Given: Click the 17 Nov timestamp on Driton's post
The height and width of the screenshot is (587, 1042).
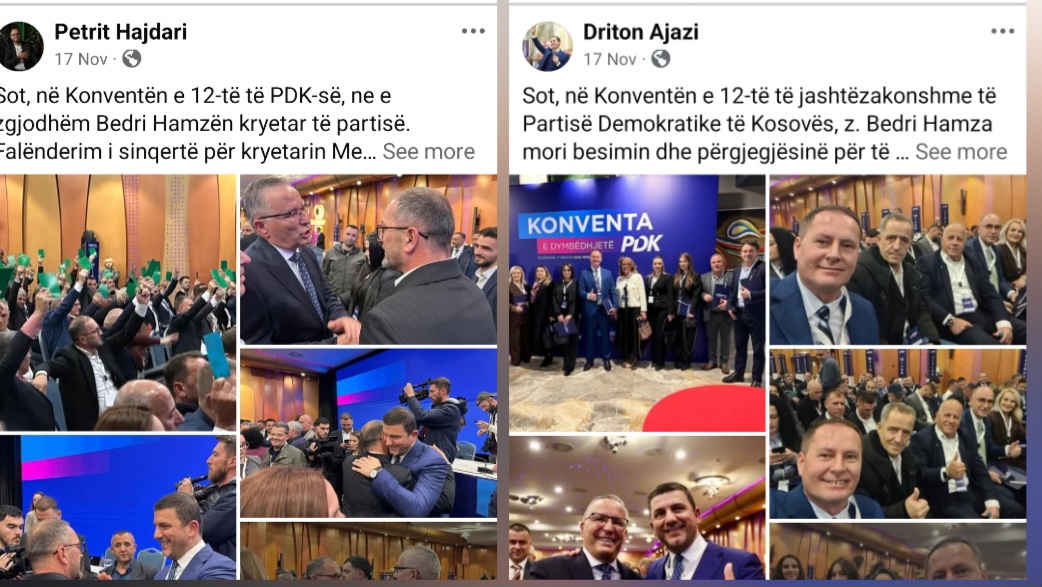Looking at the screenshot, I should click(x=609, y=59).
